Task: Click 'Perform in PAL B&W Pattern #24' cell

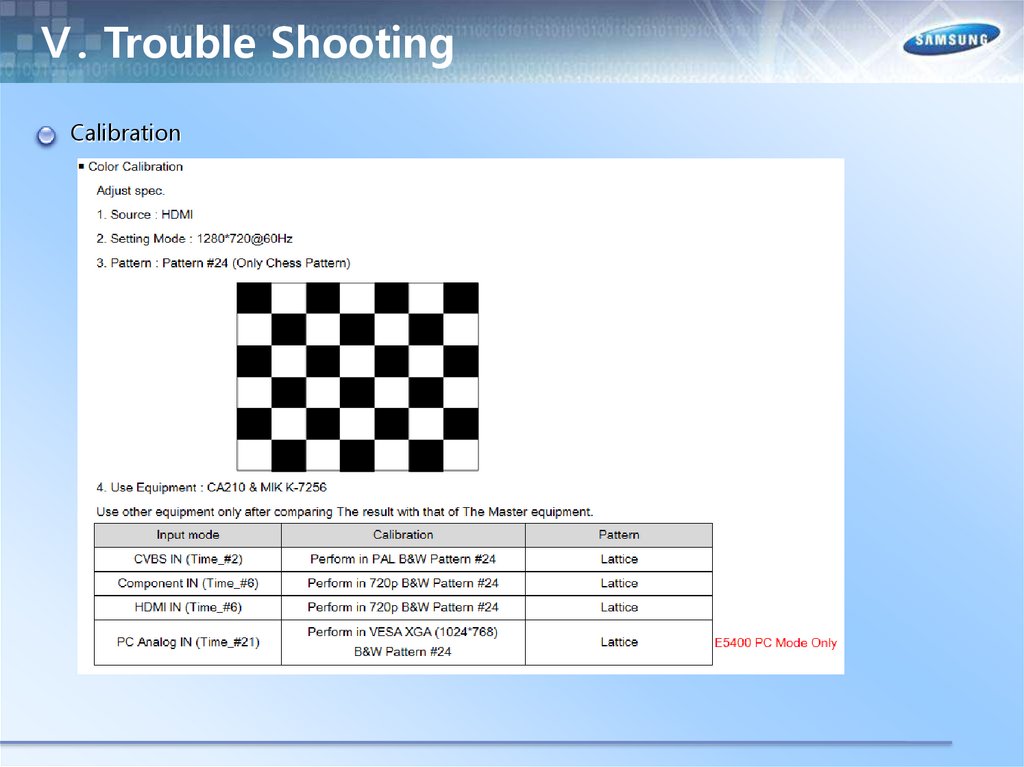Action: click(x=403, y=559)
